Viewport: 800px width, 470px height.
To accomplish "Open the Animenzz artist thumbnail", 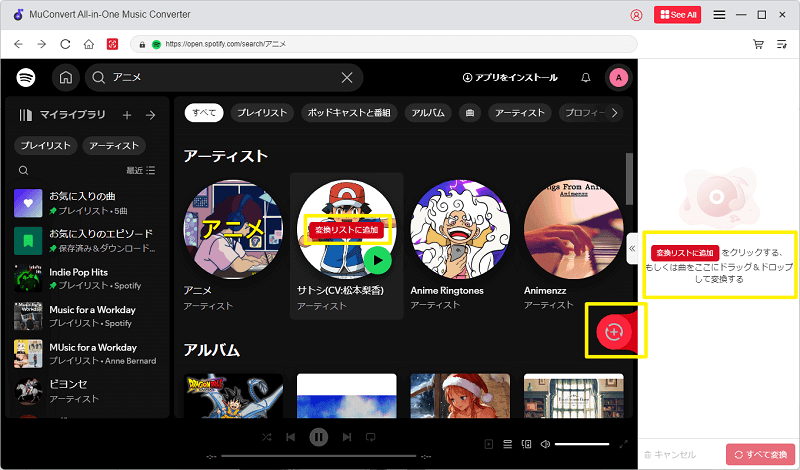I will [x=573, y=229].
